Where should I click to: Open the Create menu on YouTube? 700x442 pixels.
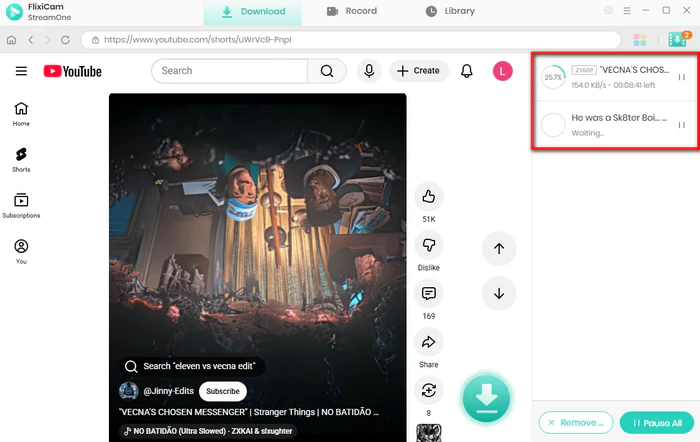[x=418, y=71]
